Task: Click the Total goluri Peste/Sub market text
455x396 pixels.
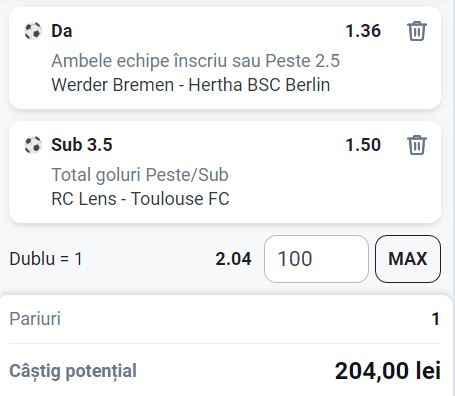Action: click(x=140, y=175)
